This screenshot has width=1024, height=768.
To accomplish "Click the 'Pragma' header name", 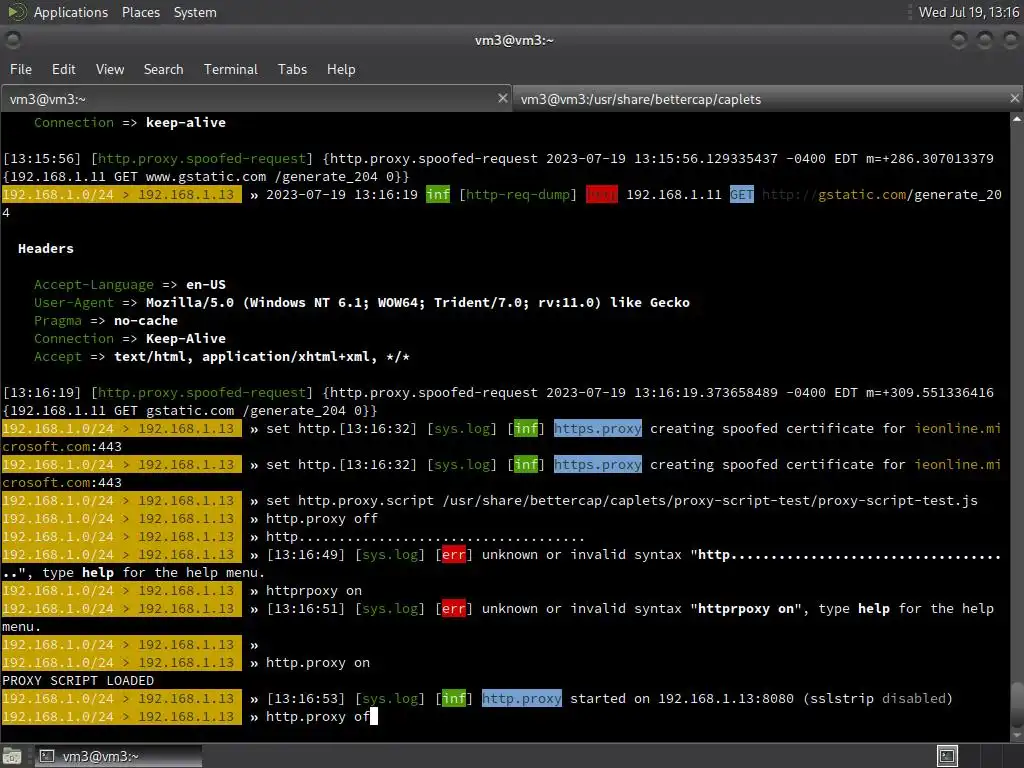I will [x=57, y=321].
